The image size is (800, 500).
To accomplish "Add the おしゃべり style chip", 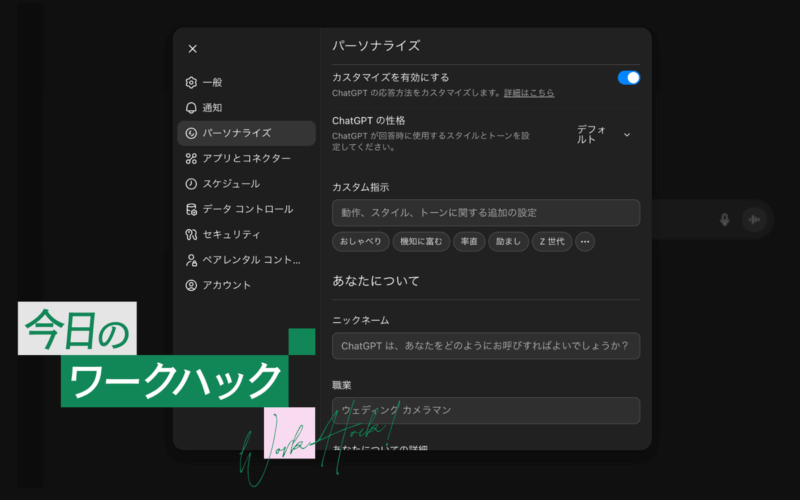I will (360, 241).
